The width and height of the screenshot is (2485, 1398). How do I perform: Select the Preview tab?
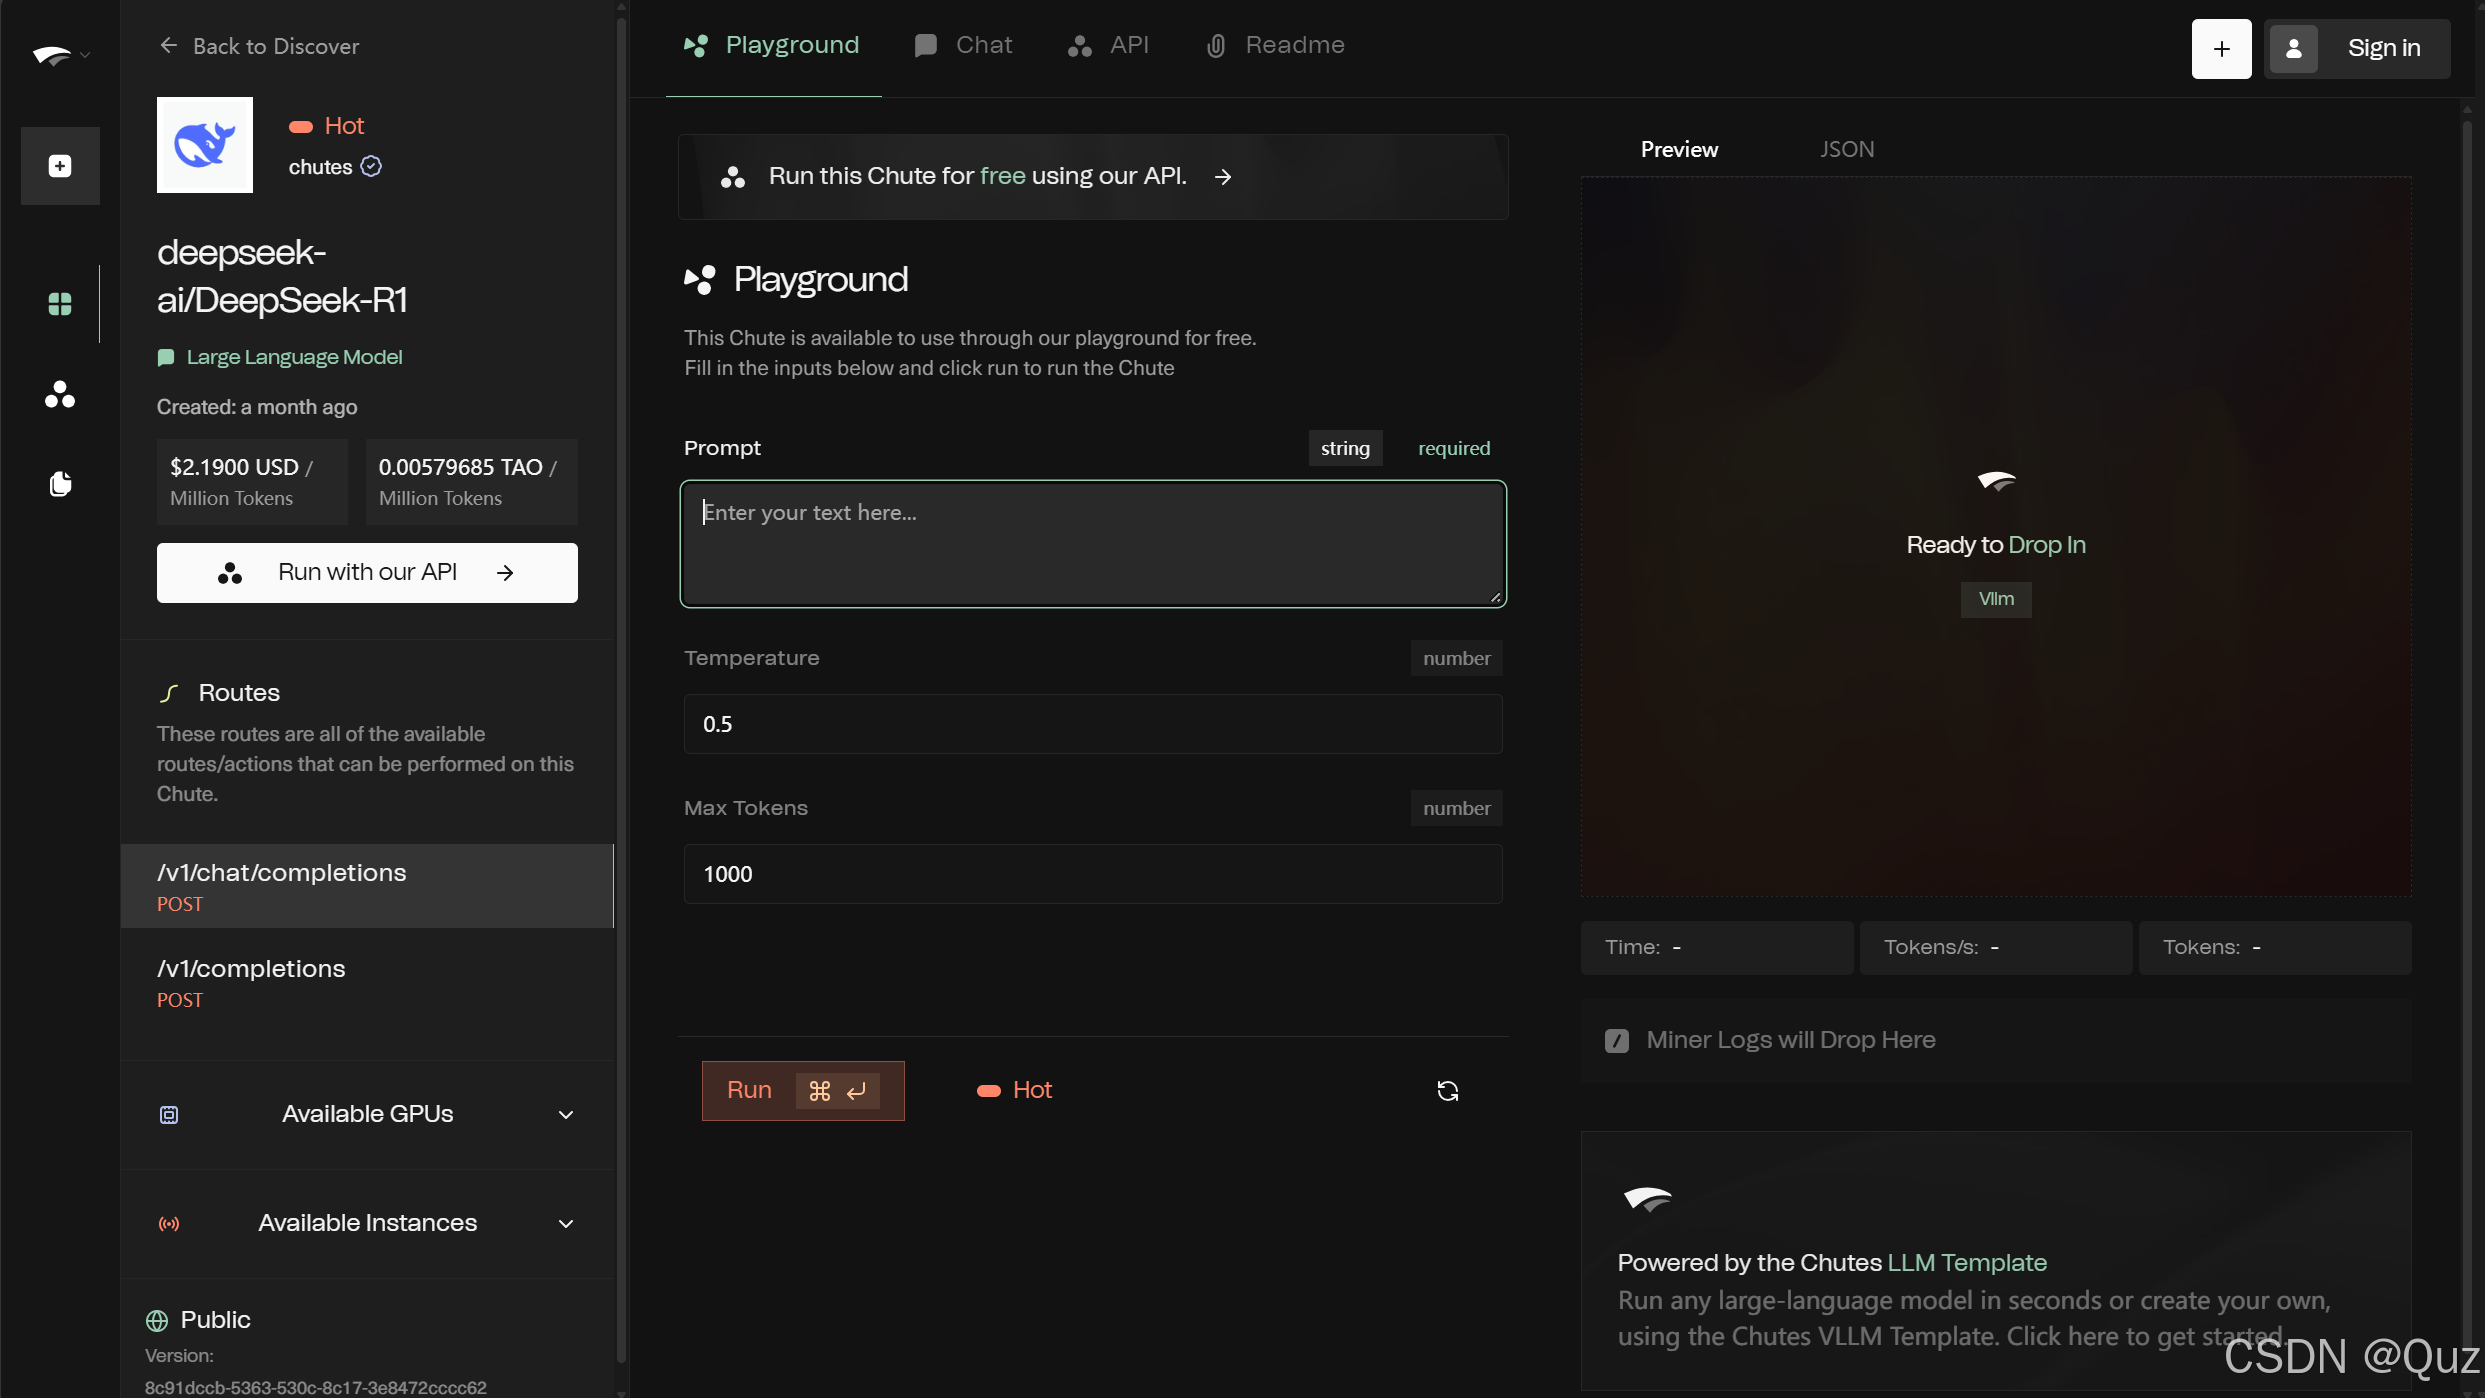1679,150
